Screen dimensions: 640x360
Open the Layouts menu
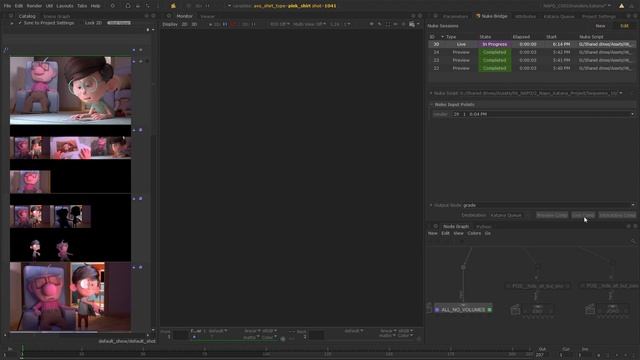[65, 6]
